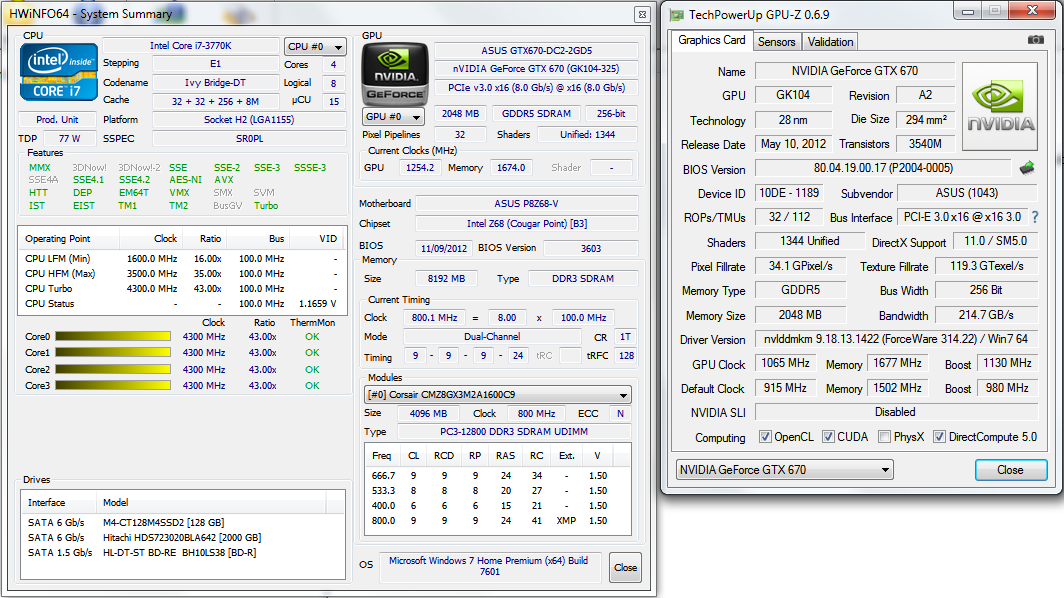The height and width of the screenshot is (598, 1064).
Task: Click the NVIDIA logo in GPU-Z
Action: pos(1000,107)
